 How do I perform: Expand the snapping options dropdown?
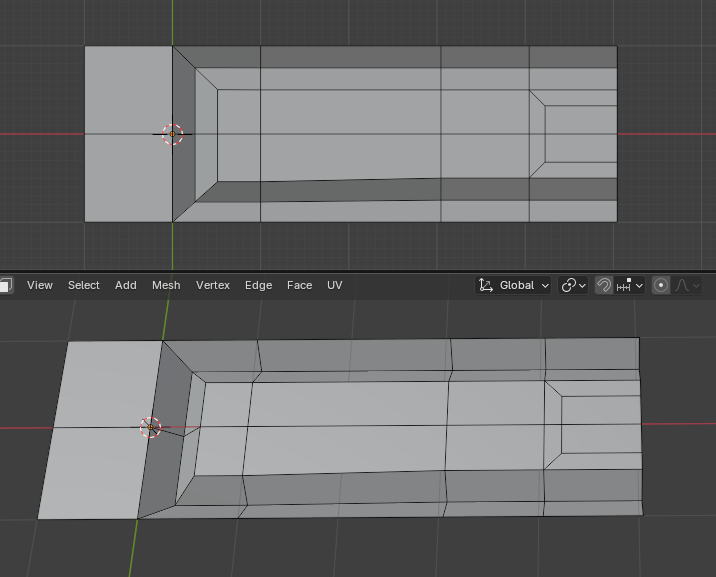click(632, 285)
